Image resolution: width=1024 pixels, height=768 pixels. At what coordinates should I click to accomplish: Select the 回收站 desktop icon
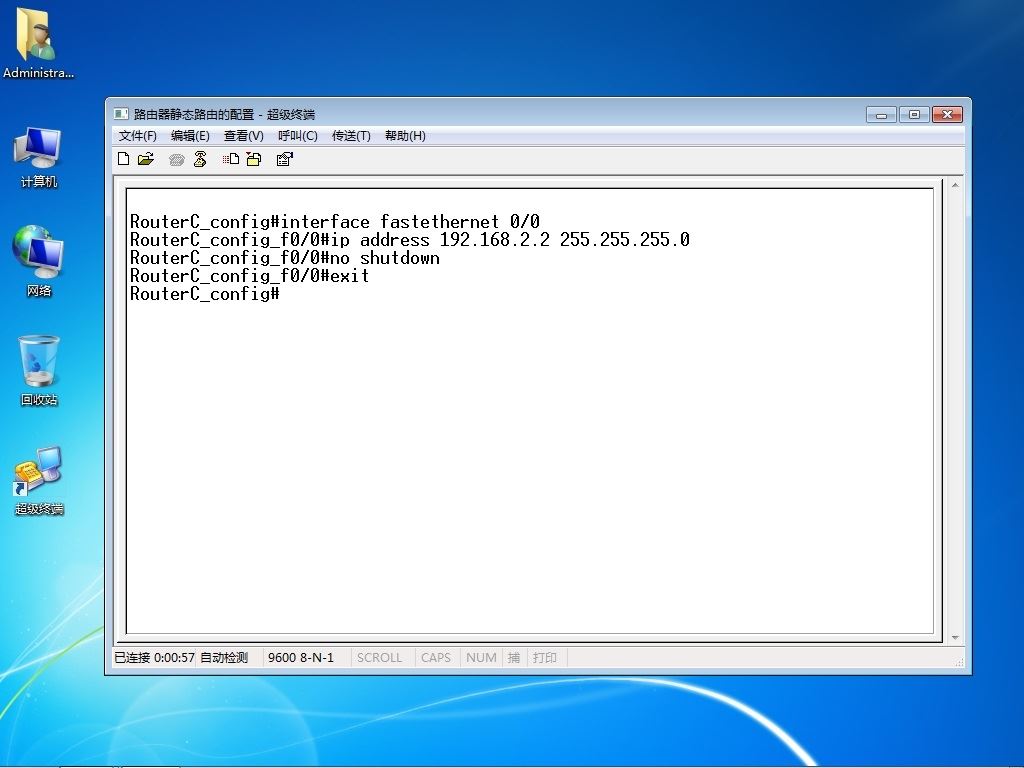(38, 371)
